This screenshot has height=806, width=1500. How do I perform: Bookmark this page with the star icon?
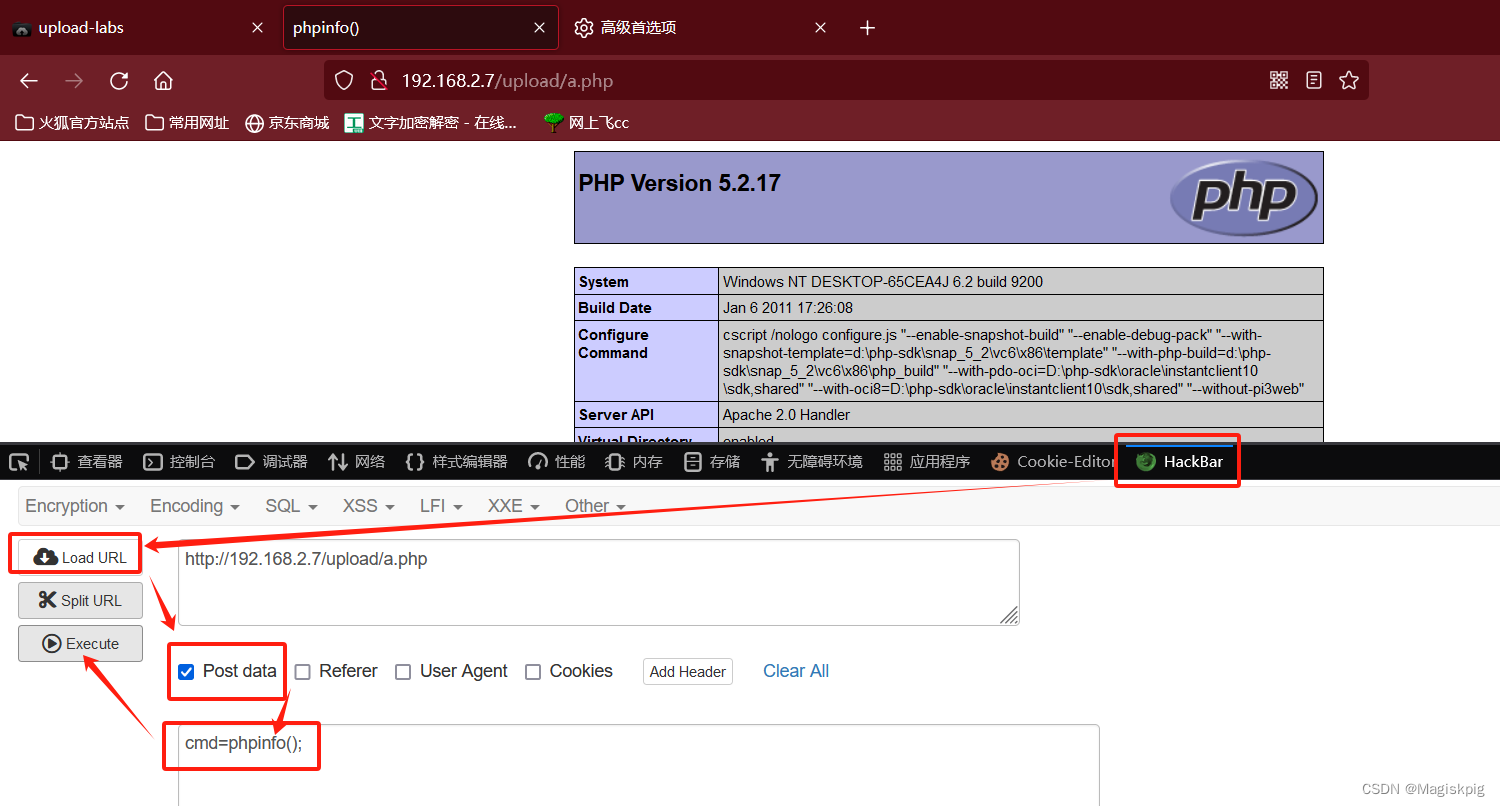point(1349,80)
